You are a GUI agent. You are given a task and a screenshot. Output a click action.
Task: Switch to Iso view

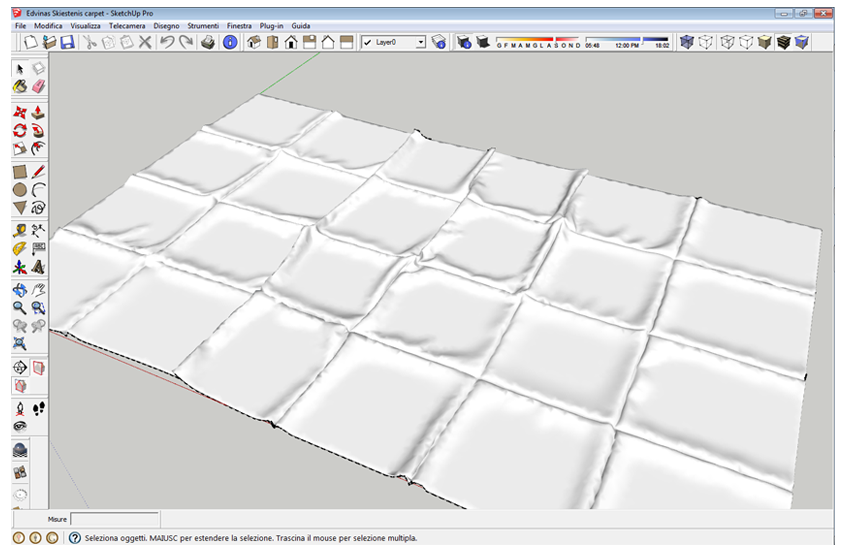click(254, 42)
